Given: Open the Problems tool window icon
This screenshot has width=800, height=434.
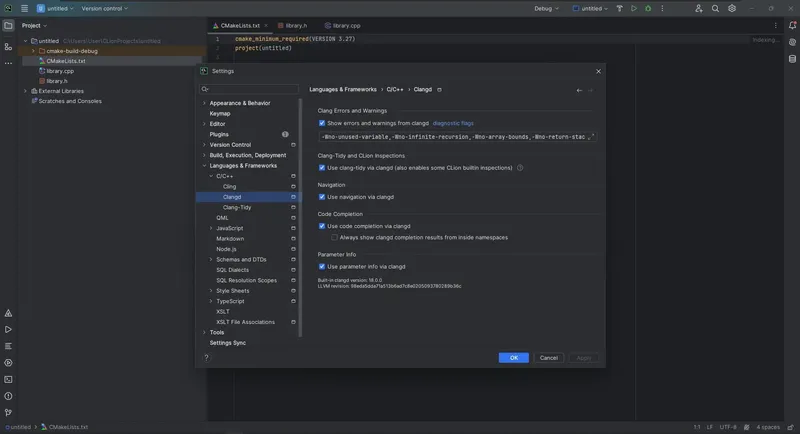Looking at the screenshot, I should click(x=8, y=396).
